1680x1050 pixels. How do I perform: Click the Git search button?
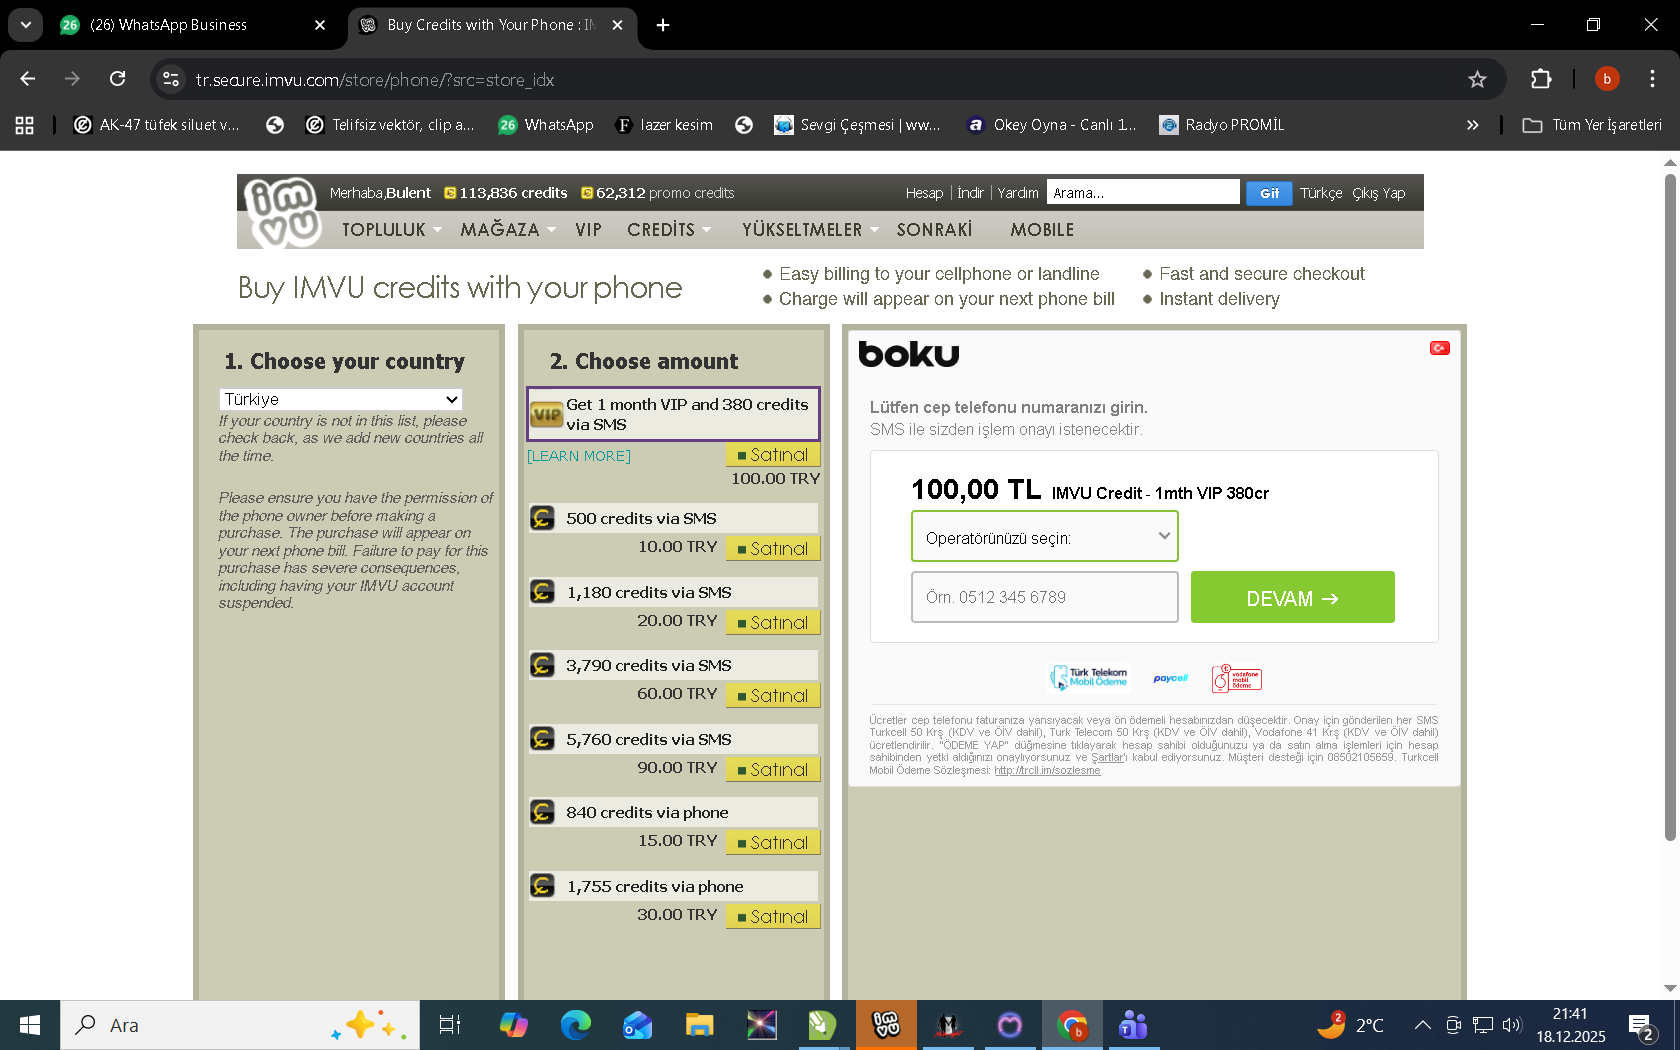(x=1269, y=193)
